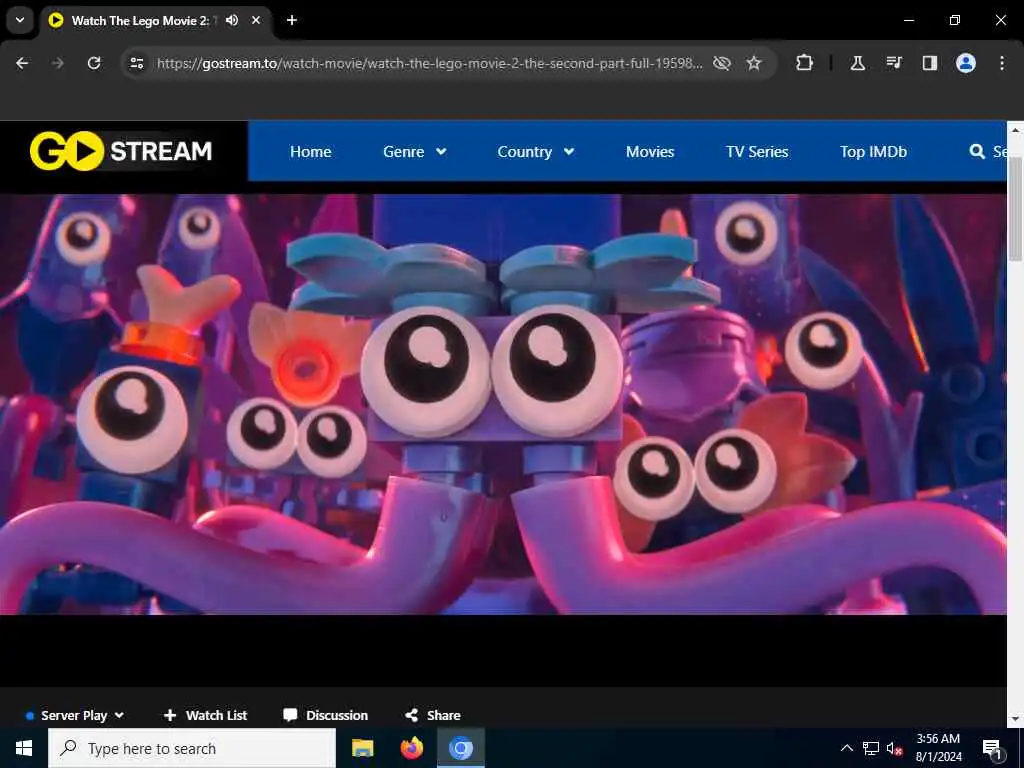The width and height of the screenshot is (1024, 768).
Task: Expand the Server Play dropdown
Action: click(x=75, y=715)
